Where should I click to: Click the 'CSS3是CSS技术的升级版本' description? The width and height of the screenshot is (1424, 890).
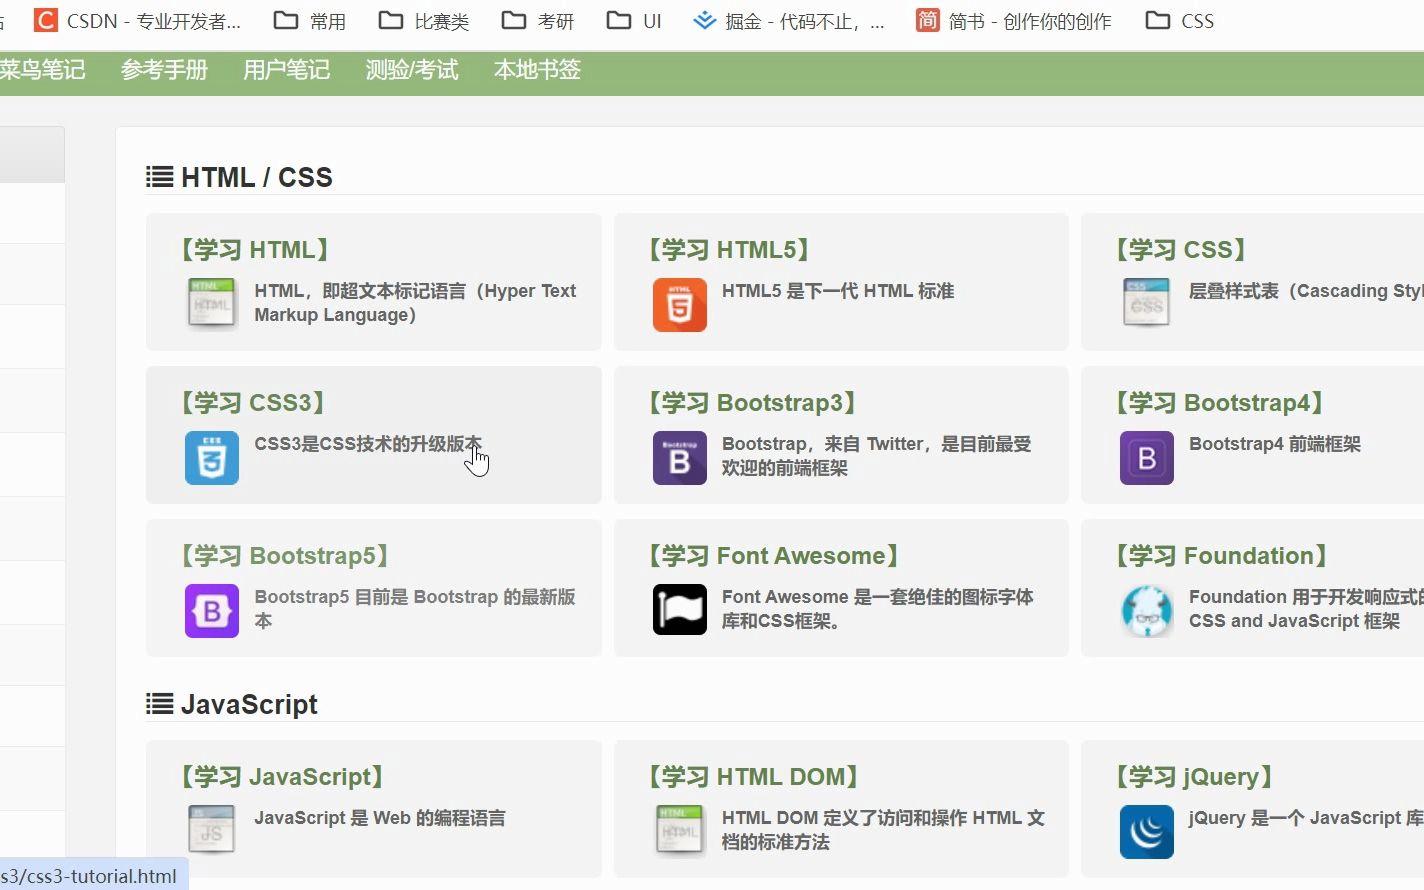368,443
